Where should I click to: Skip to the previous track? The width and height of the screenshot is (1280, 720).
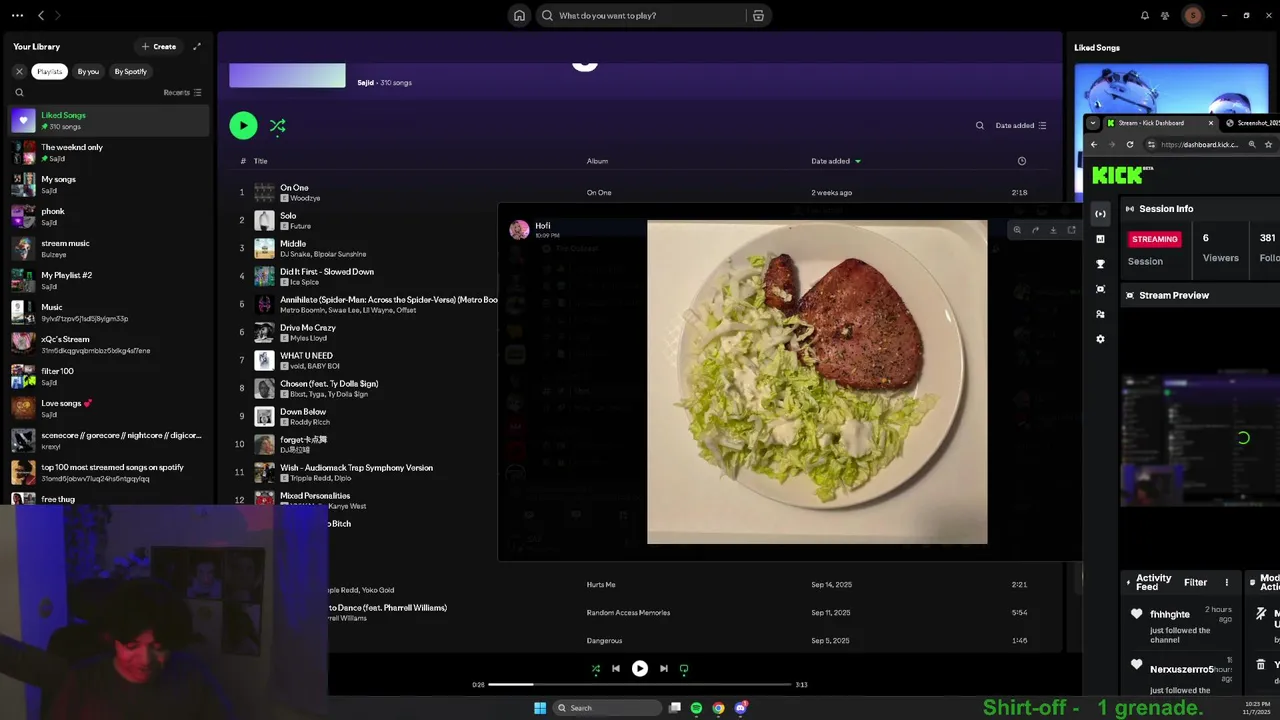click(x=616, y=669)
